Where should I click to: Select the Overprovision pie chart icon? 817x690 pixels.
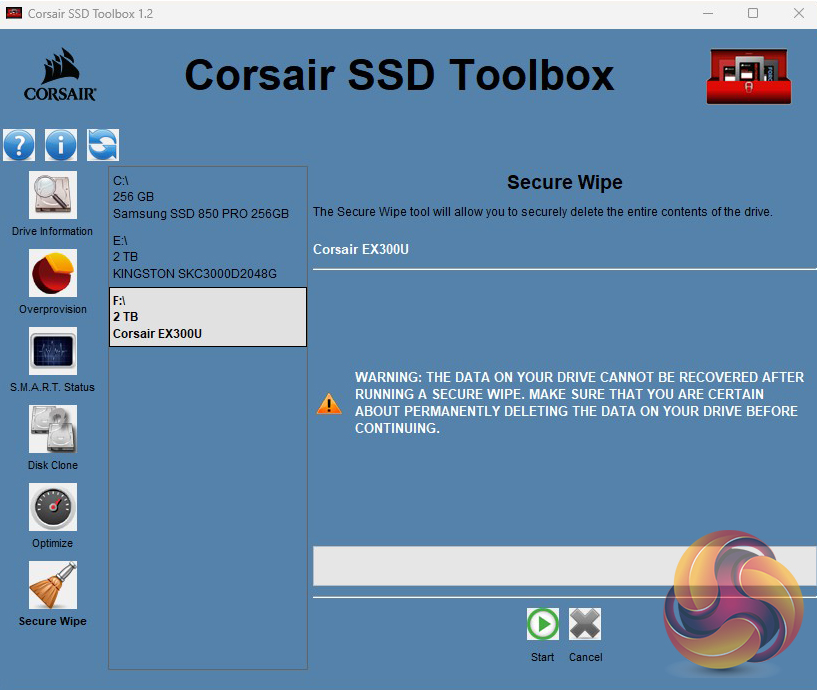tap(52, 274)
